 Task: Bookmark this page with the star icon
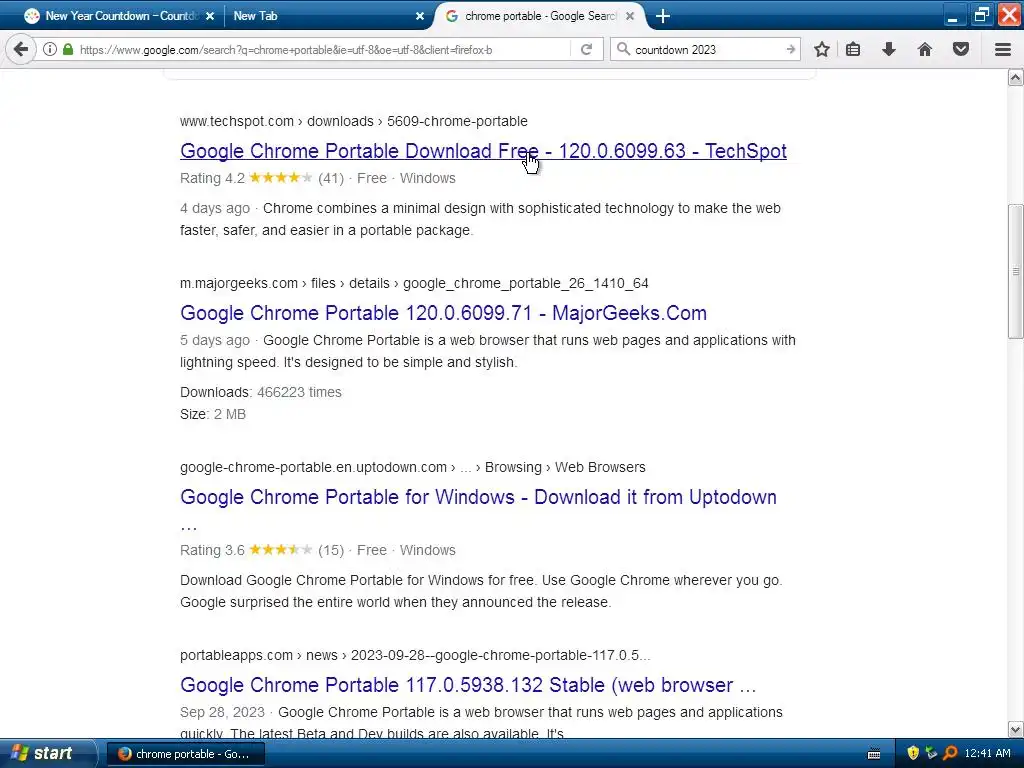tap(822, 49)
